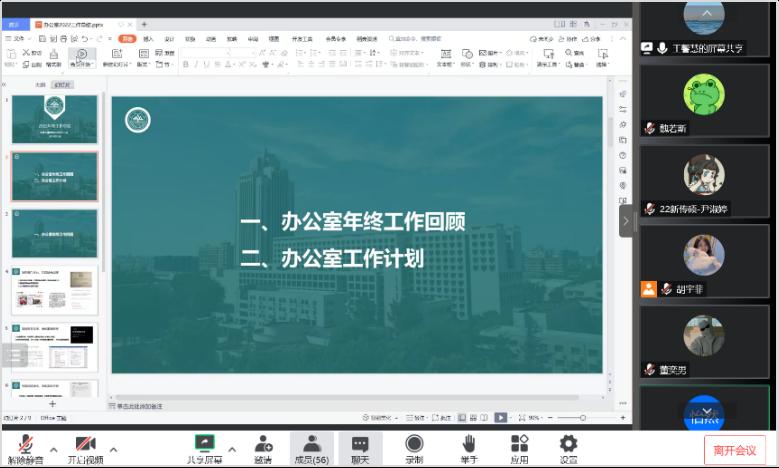The image size is (779, 468).
Task: Open the 邀请 invite icon
Action: [x=263, y=443]
